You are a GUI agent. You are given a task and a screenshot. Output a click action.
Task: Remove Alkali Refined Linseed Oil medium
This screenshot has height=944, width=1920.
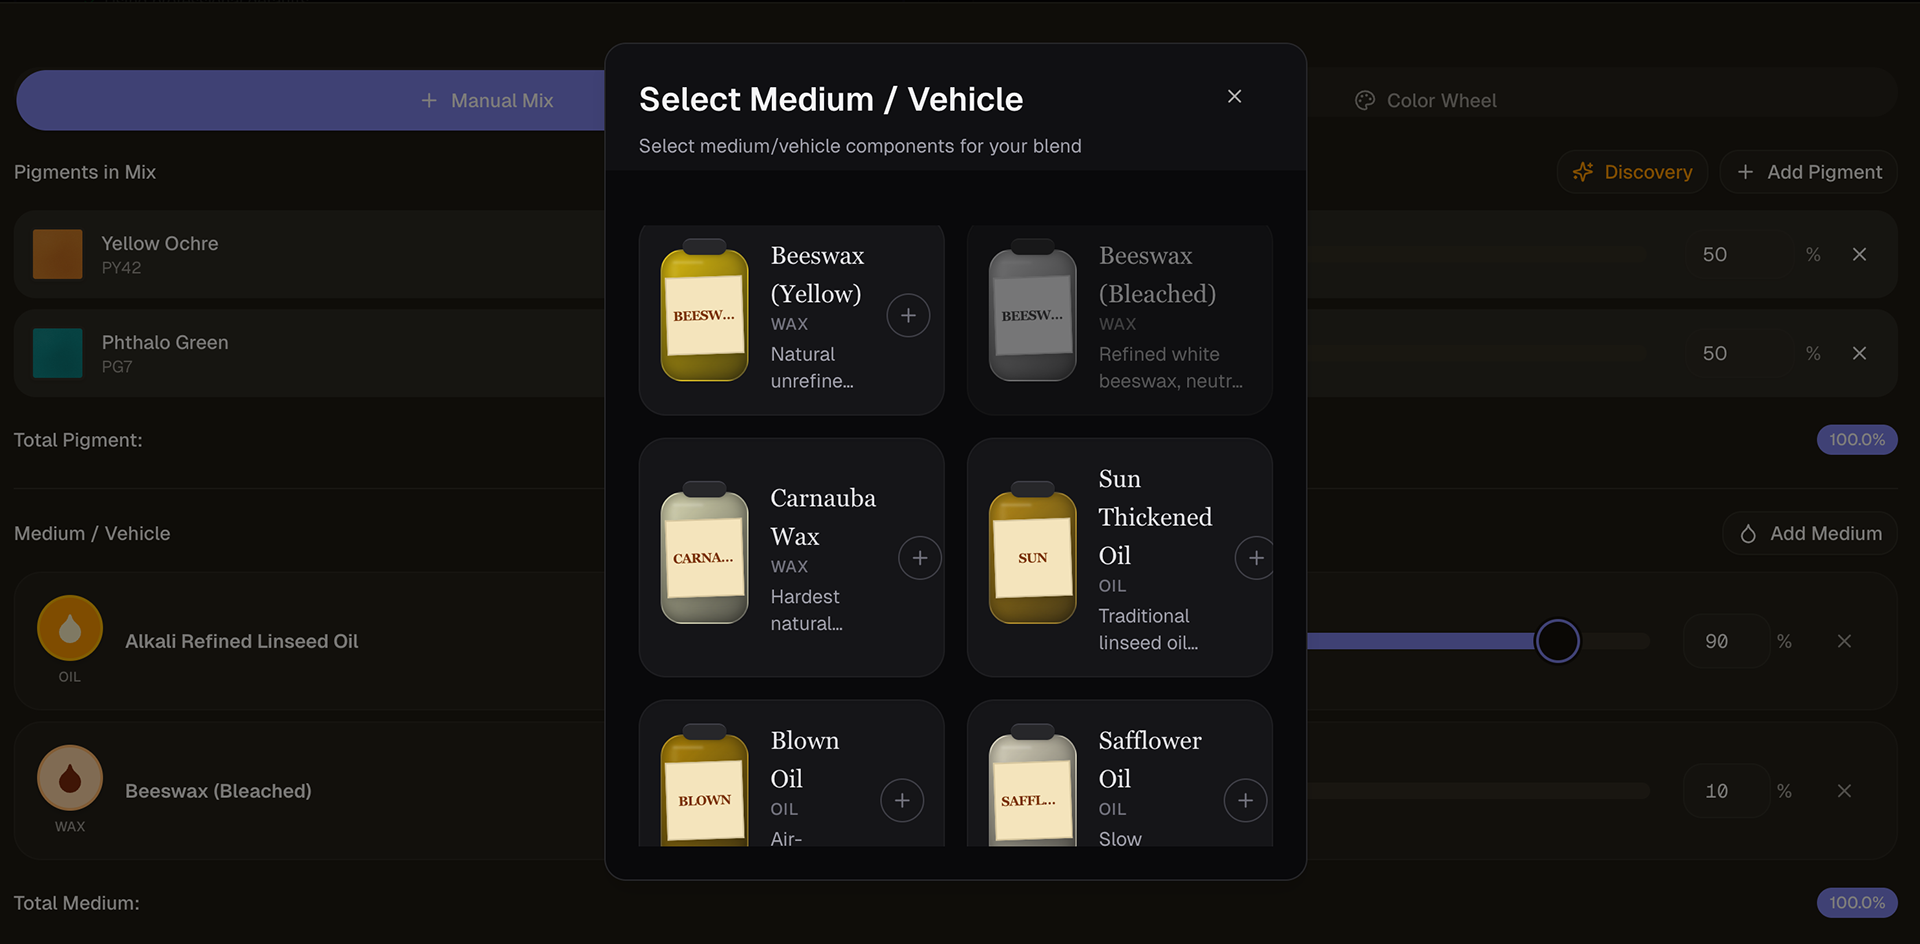click(x=1844, y=642)
